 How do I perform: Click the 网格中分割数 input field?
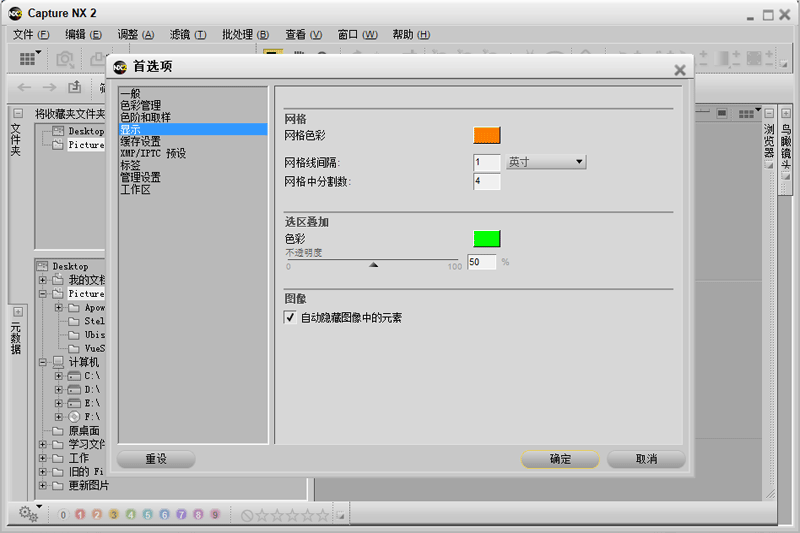tap(487, 181)
